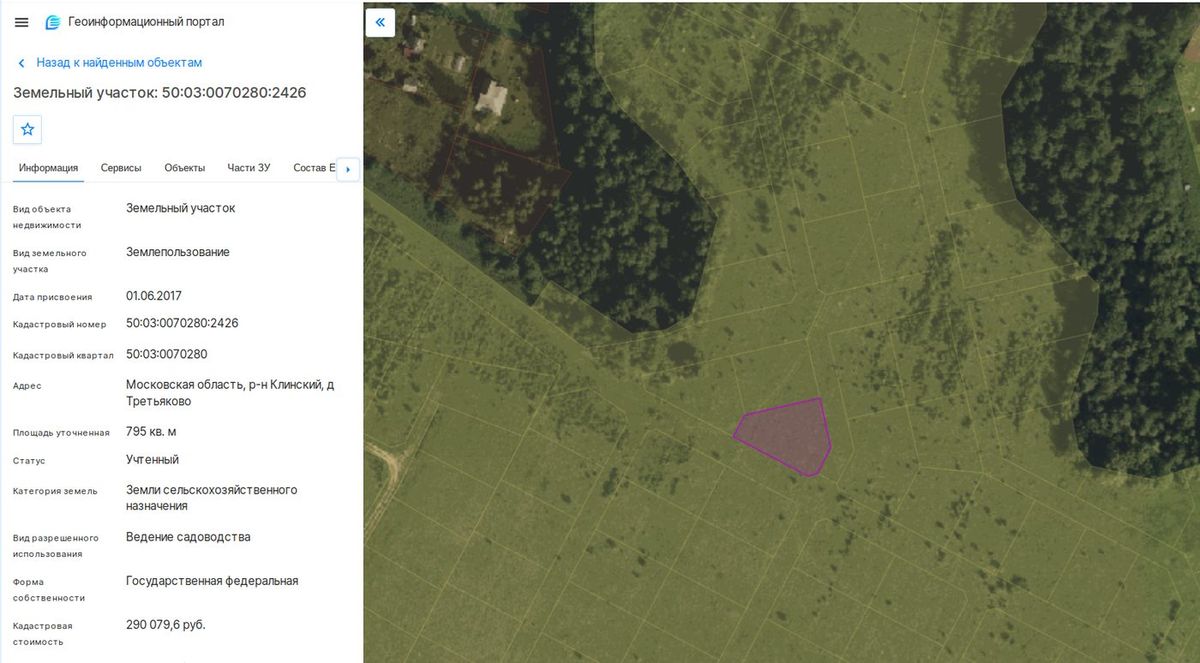This screenshot has height=663, width=1200.
Task: Click the parcel heading Земельный участок: 50:03:0070280:2426
Action: (x=159, y=93)
